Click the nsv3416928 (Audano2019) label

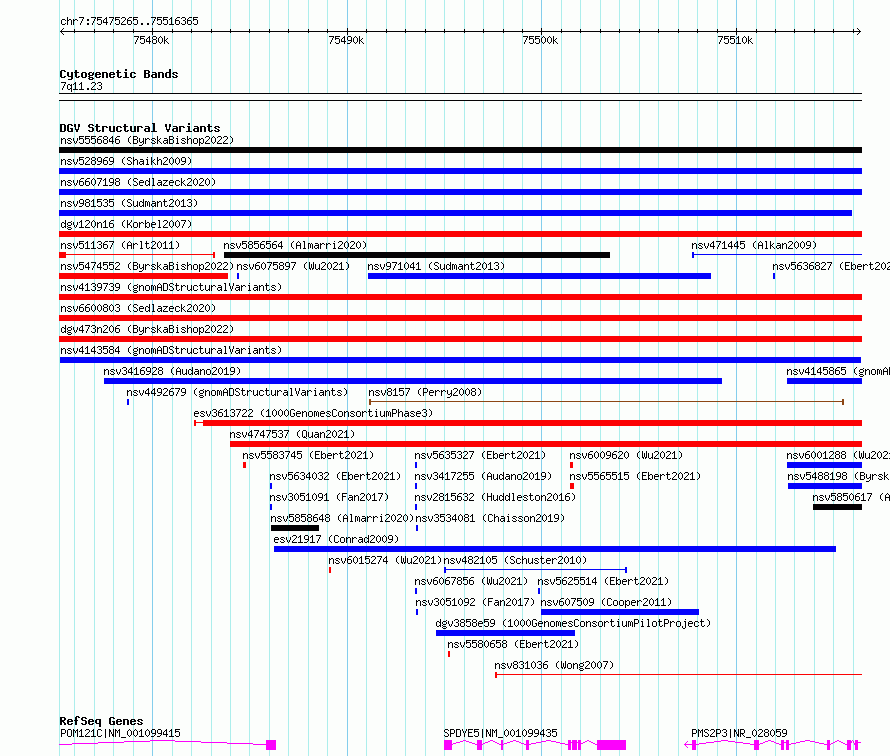pos(172,371)
